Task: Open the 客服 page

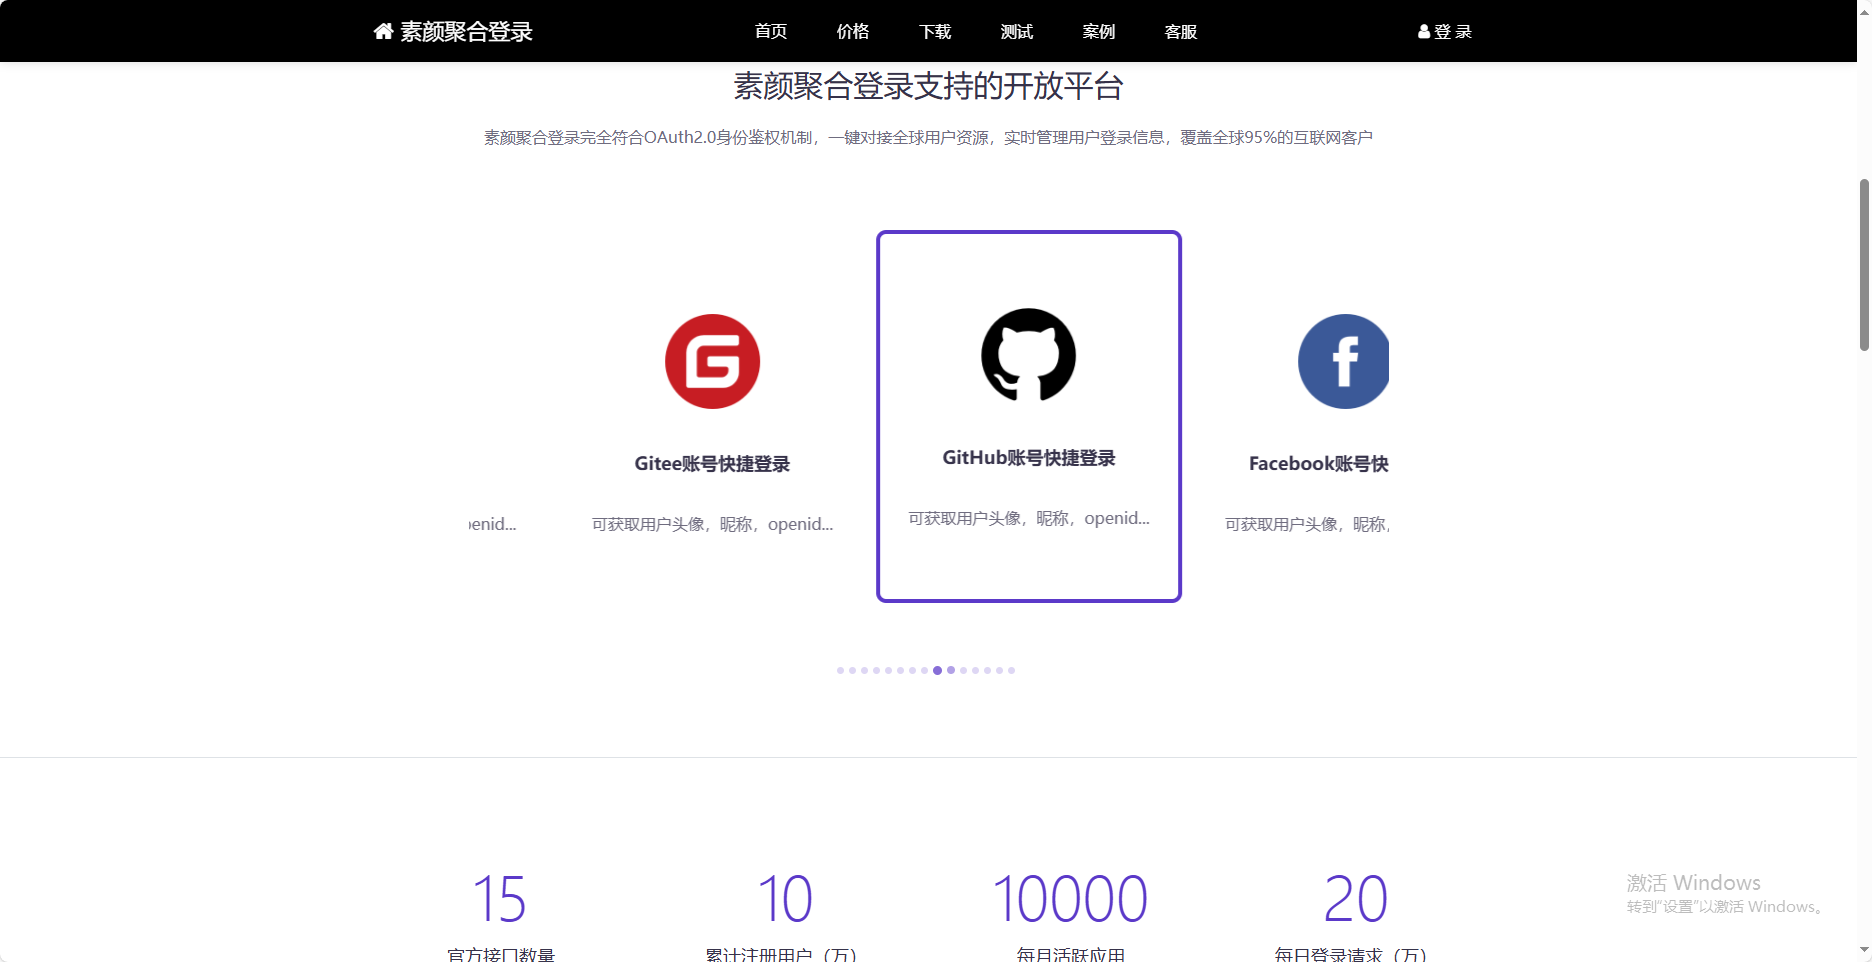Action: tap(1180, 31)
